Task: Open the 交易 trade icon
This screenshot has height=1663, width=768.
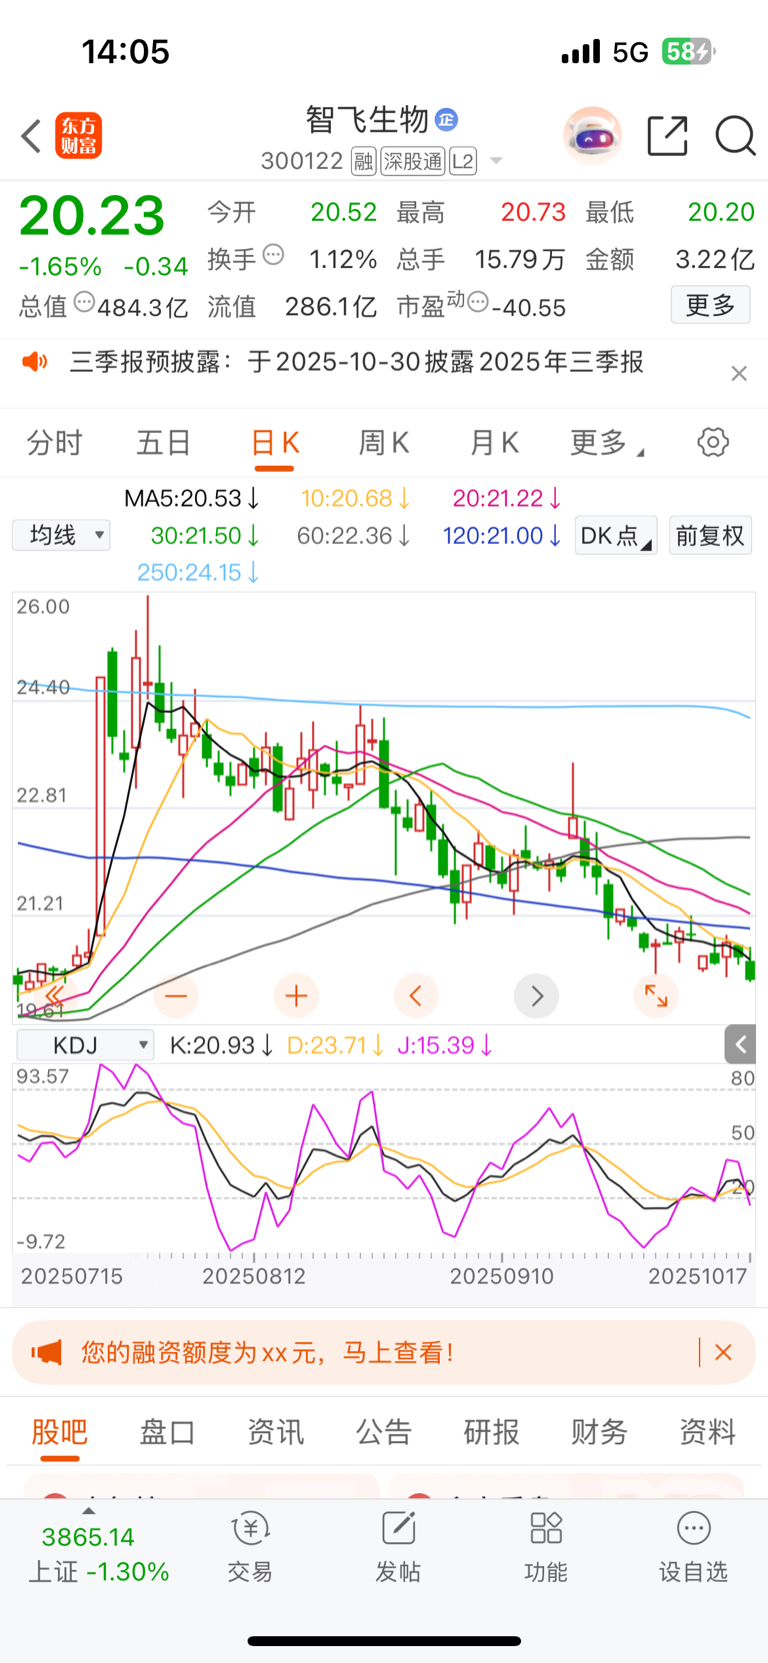Action: [250, 1547]
